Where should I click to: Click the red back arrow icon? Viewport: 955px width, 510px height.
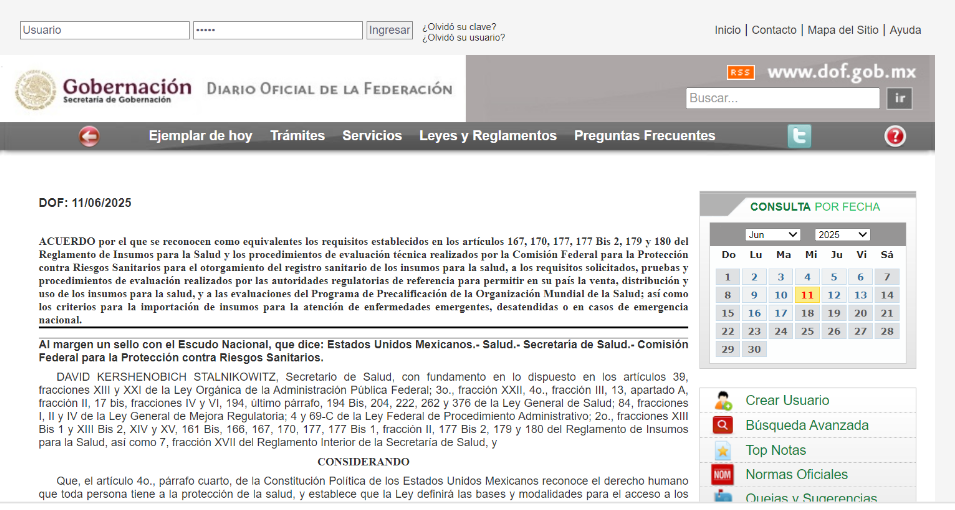tap(89, 136)
